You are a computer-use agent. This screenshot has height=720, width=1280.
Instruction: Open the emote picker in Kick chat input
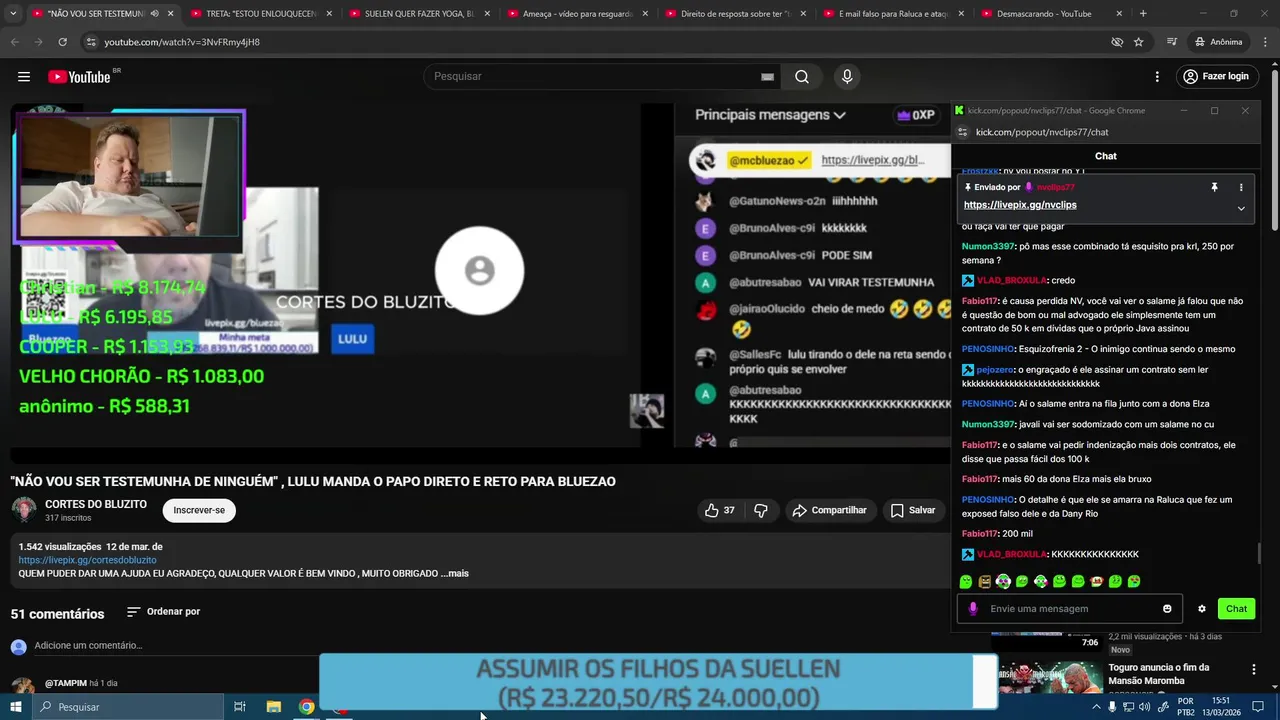1167,609
